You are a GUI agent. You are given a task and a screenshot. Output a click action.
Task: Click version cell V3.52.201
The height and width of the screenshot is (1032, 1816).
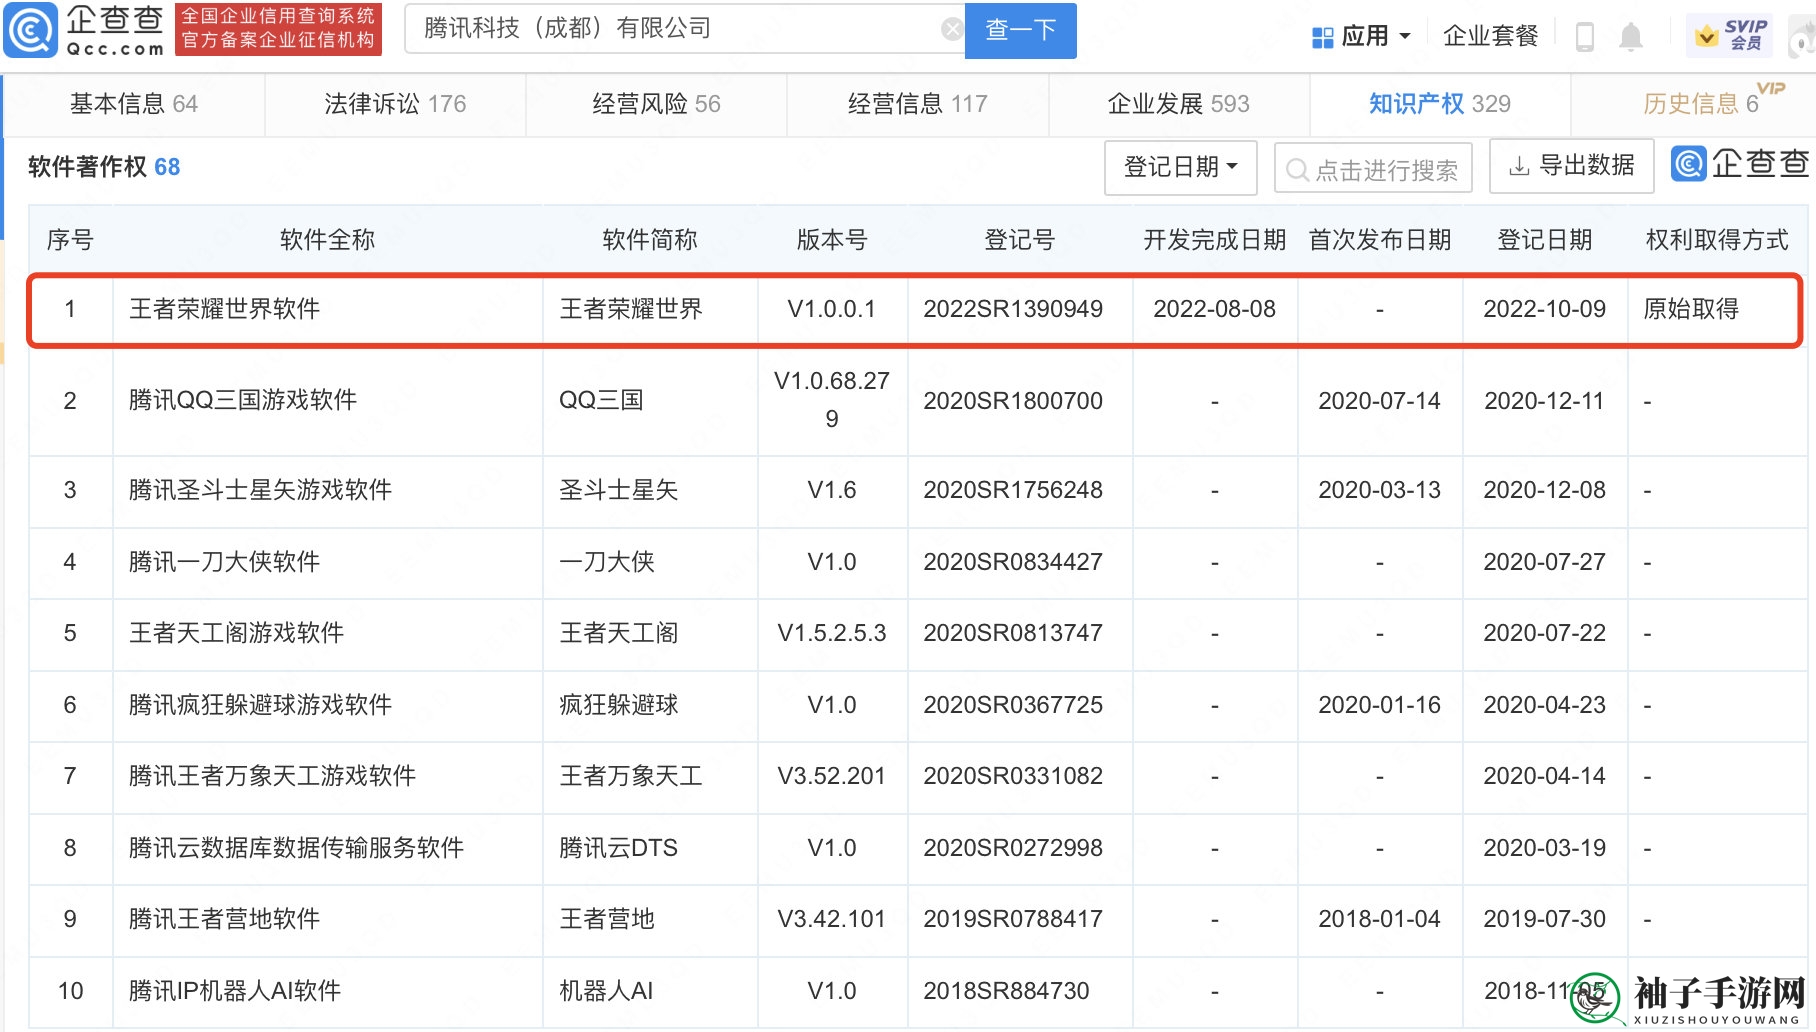pos(832,776)
